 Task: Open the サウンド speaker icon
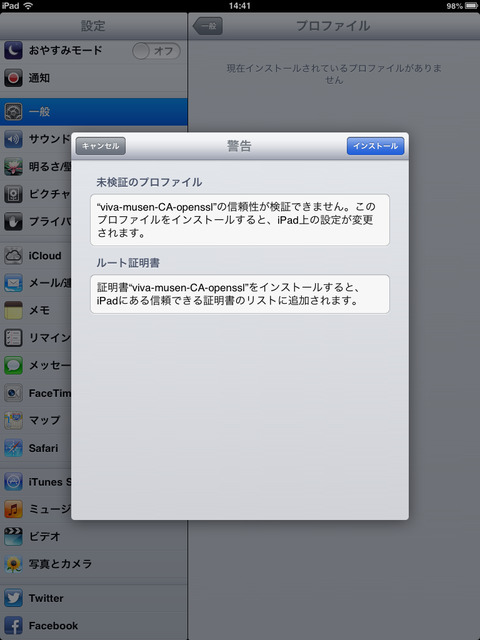(13, 139)
